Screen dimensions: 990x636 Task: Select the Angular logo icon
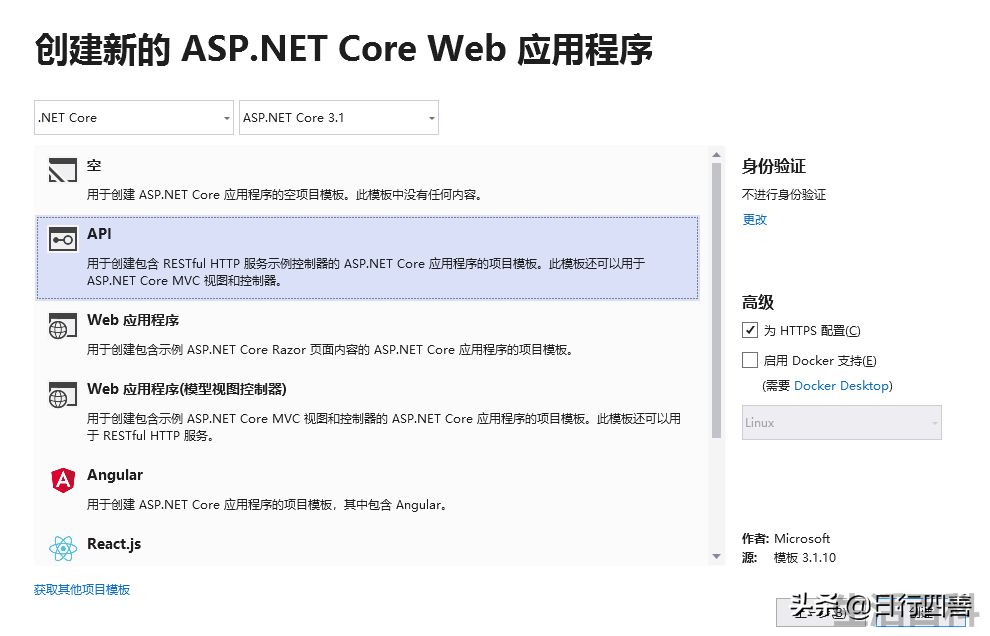[63, 481]
